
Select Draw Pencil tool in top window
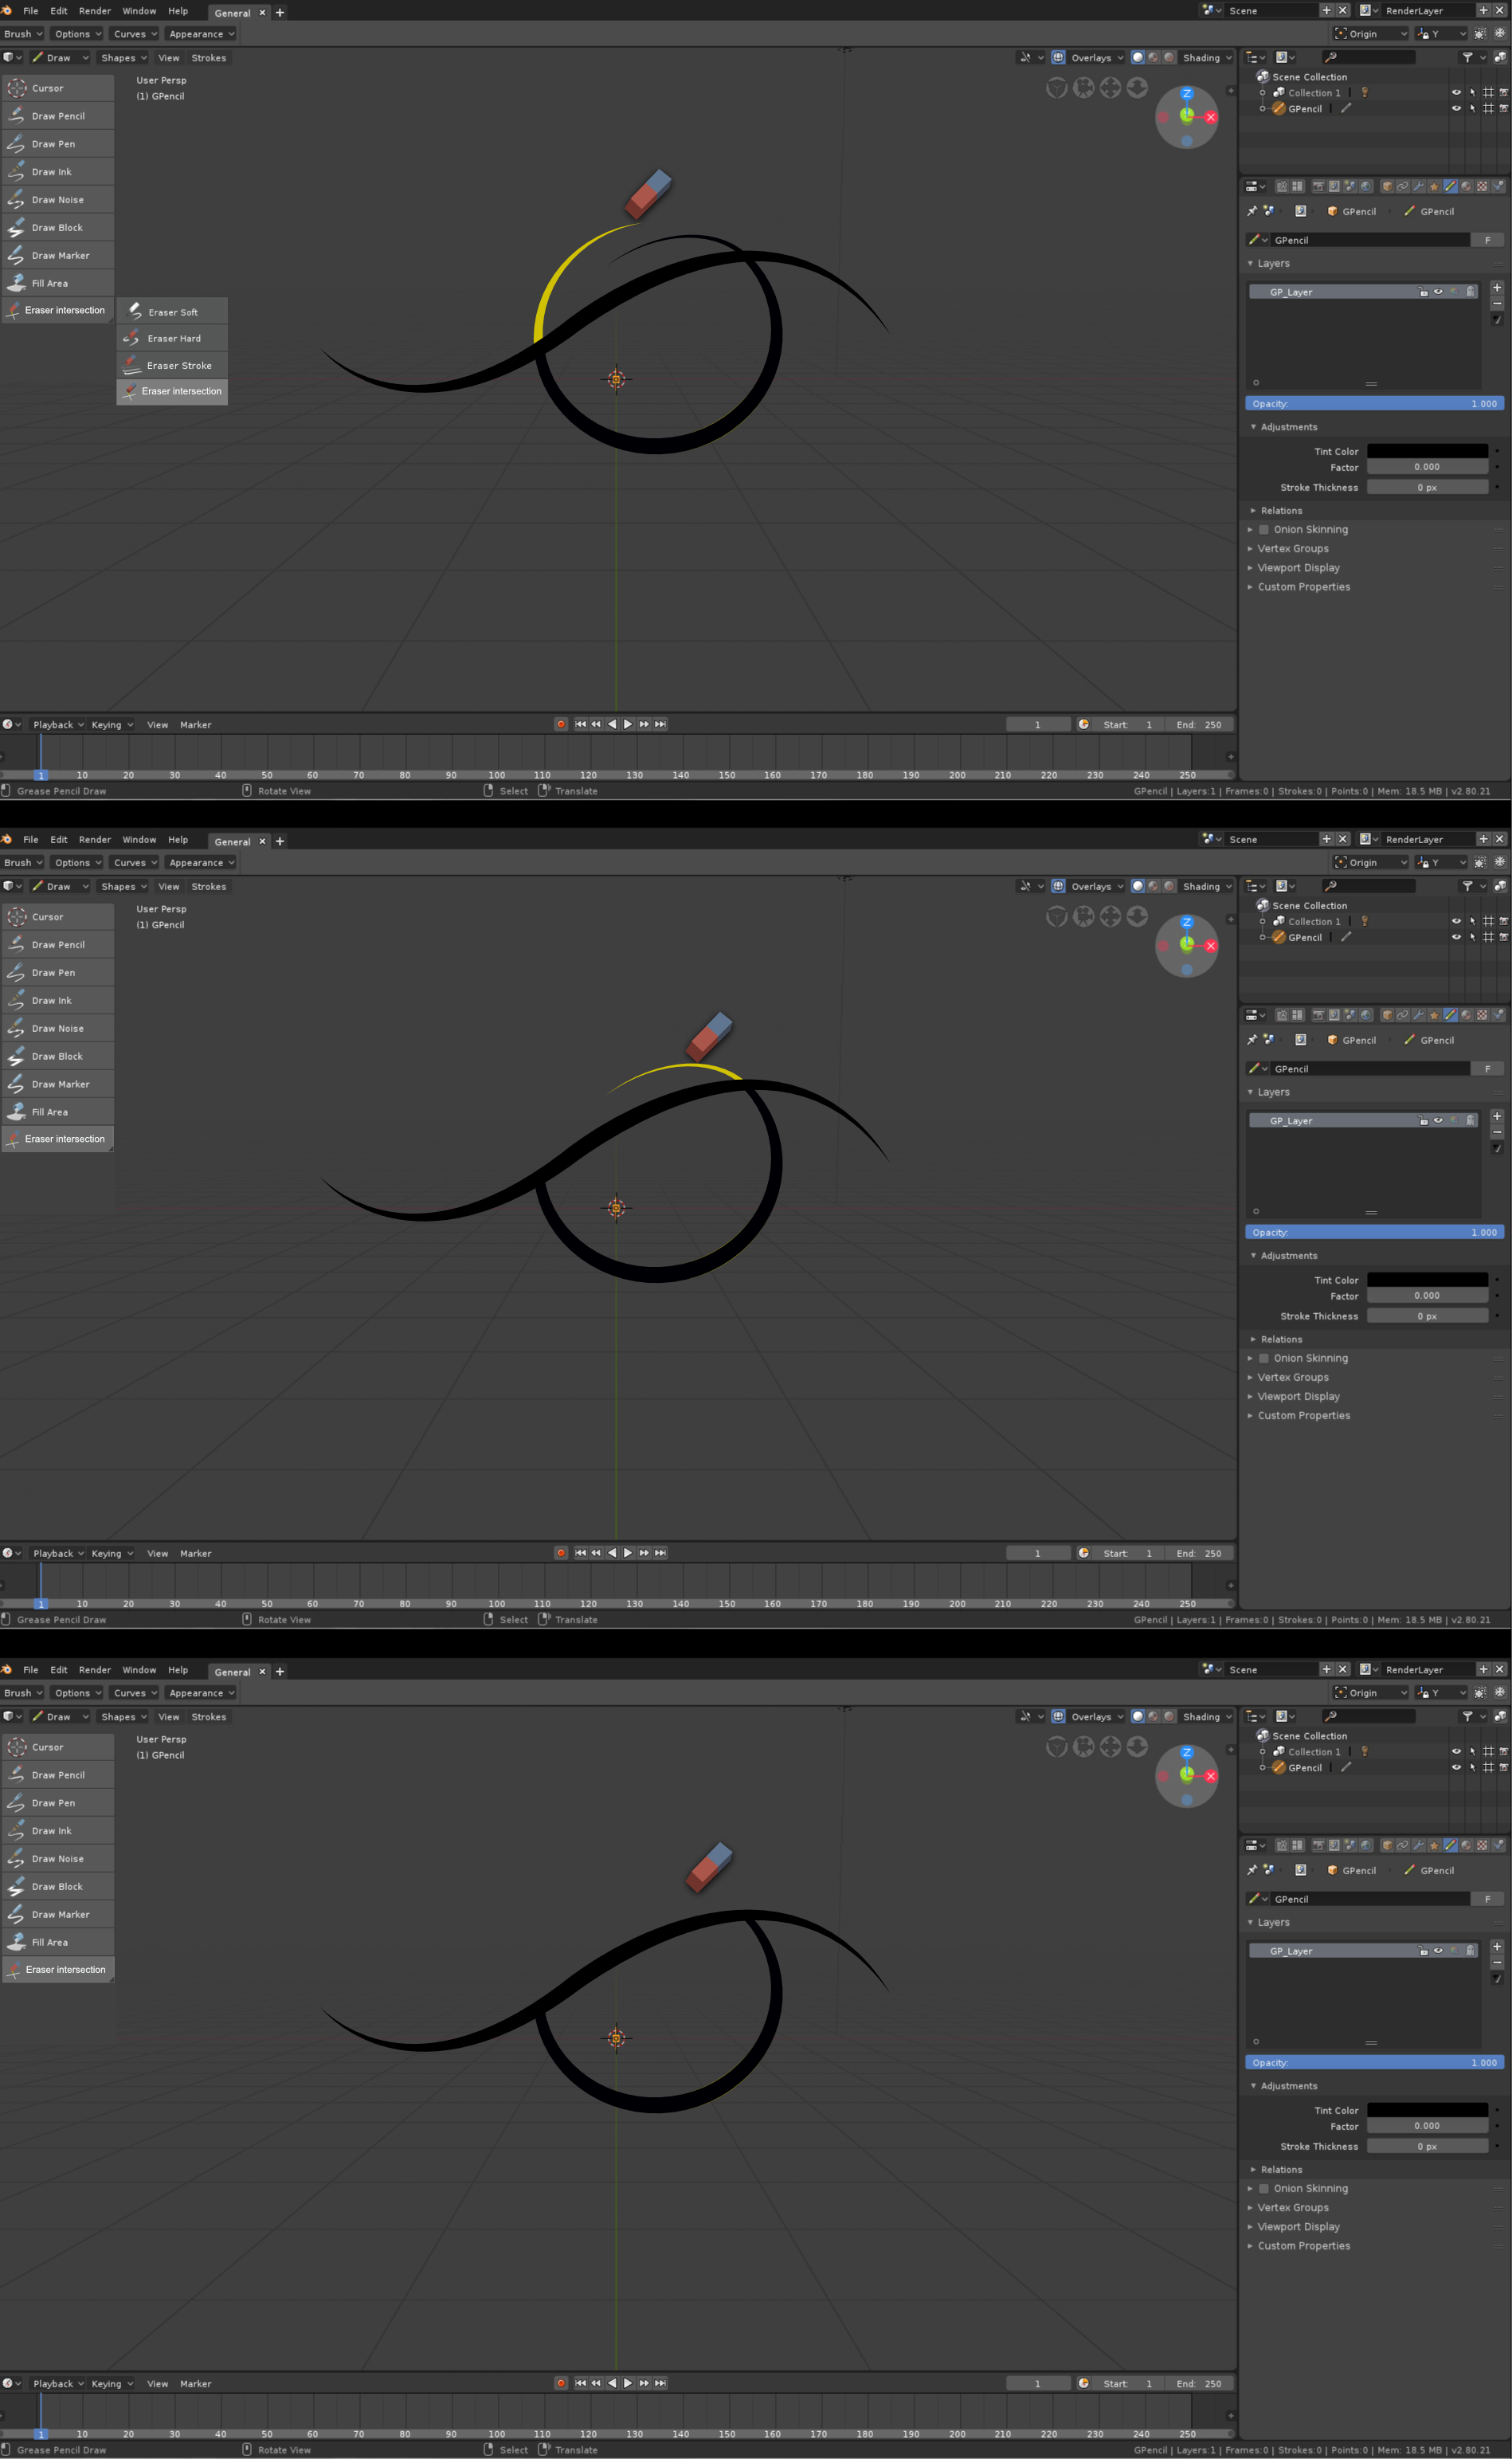point(57,116)
